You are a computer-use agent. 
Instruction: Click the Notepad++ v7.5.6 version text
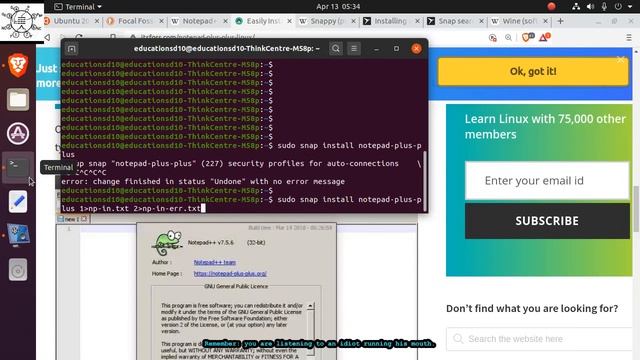pyautogui.click(x=211, y=242)
